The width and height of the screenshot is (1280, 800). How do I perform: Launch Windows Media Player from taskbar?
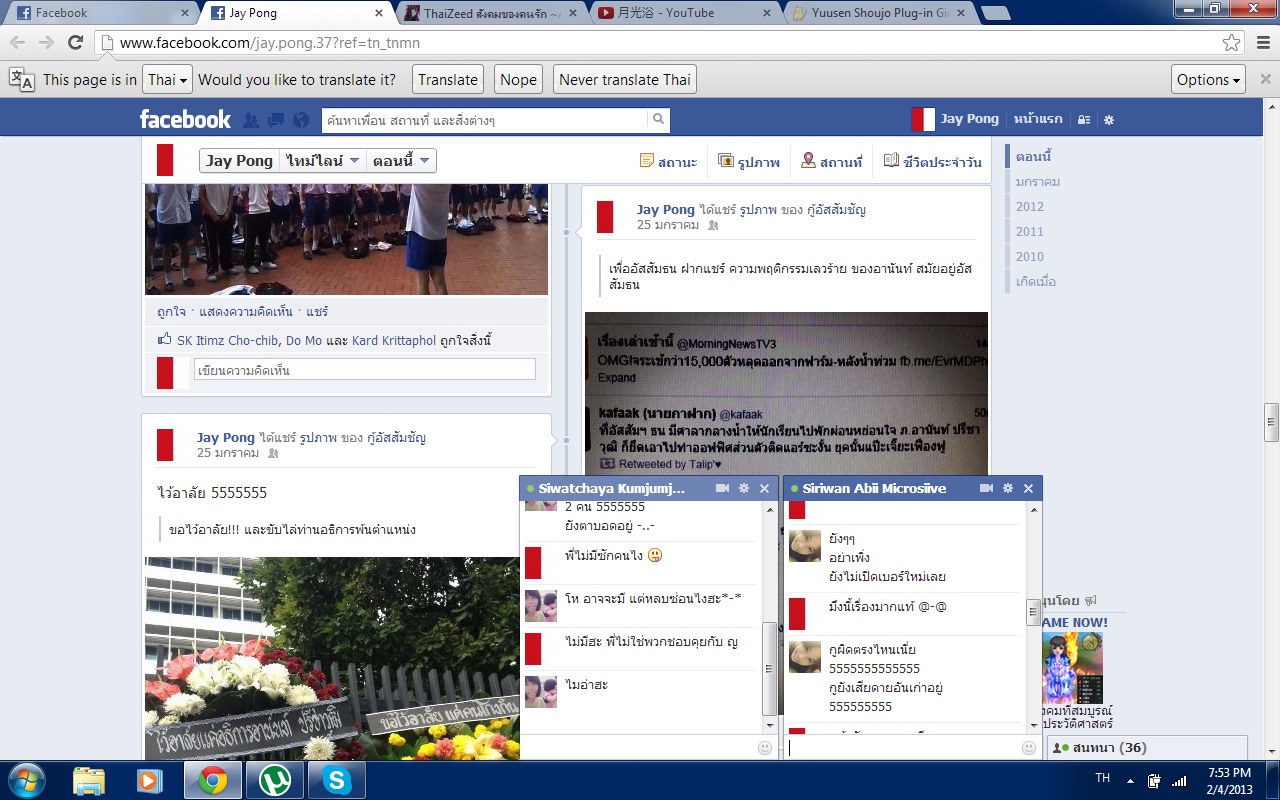point(149,780)
